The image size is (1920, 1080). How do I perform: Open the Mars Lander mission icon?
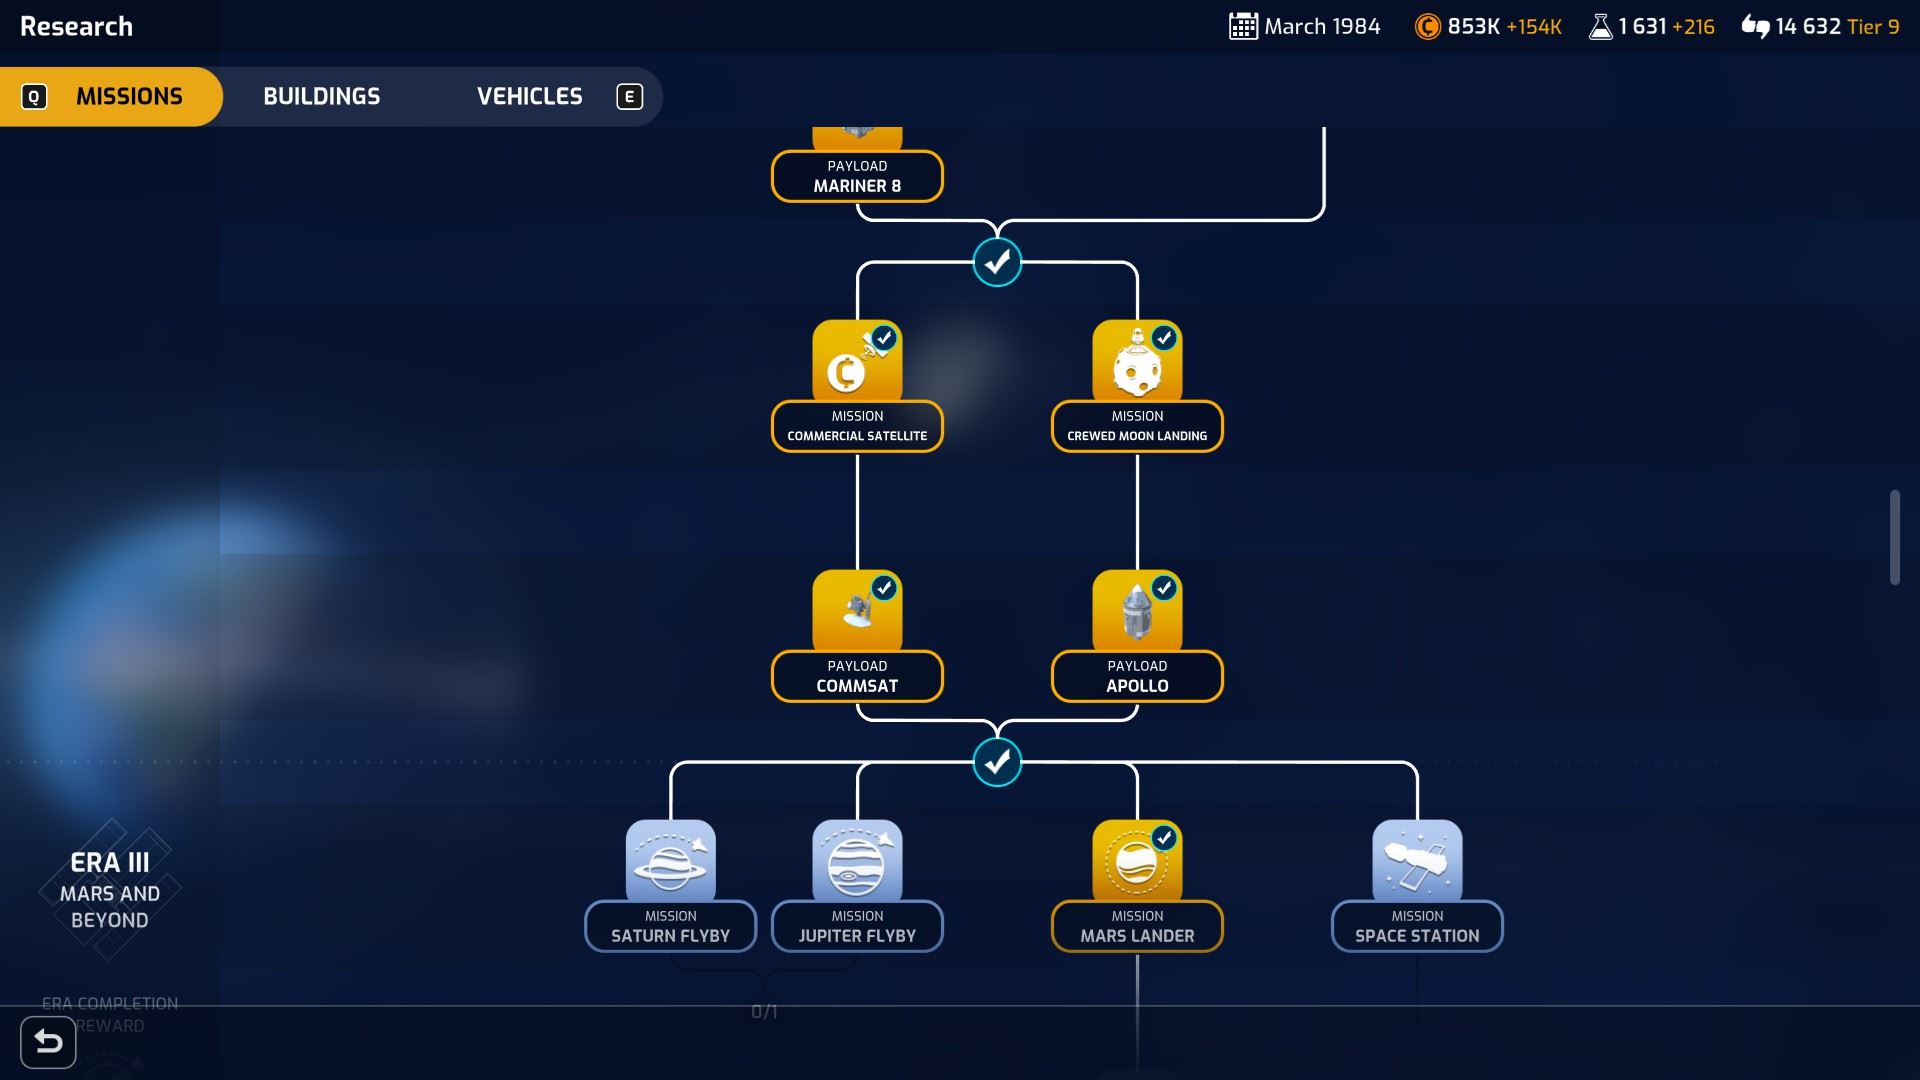(x=1136, y=861)
